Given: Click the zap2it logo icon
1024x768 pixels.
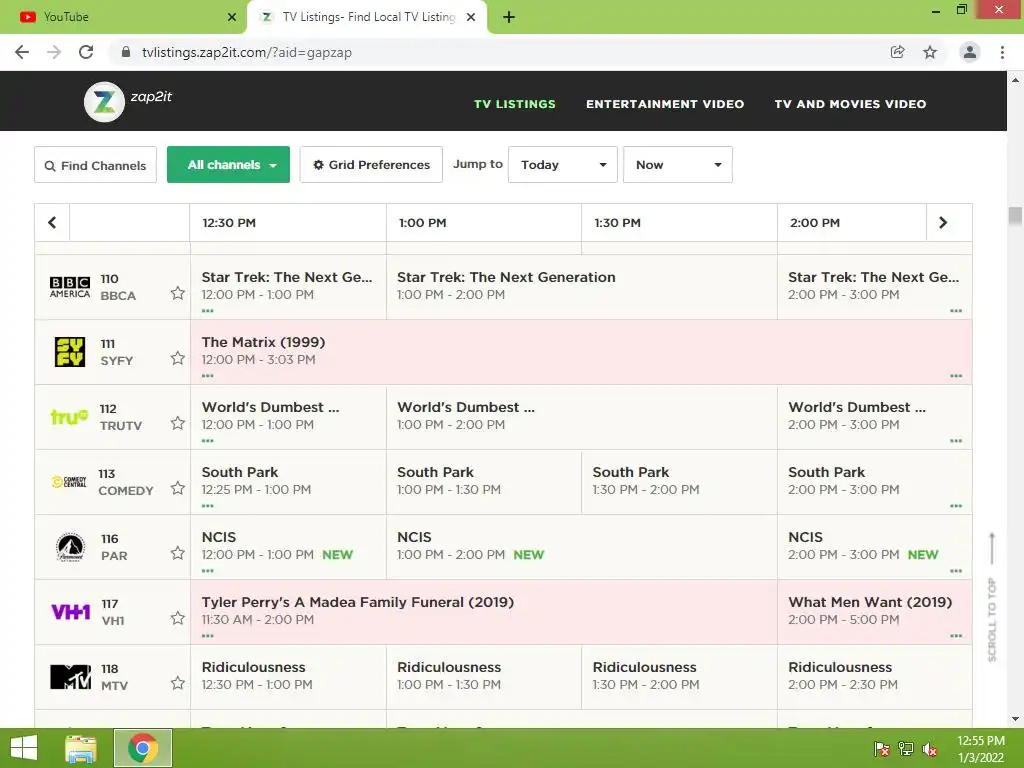Looking at the screenshot, I should (x=104, y=102).
